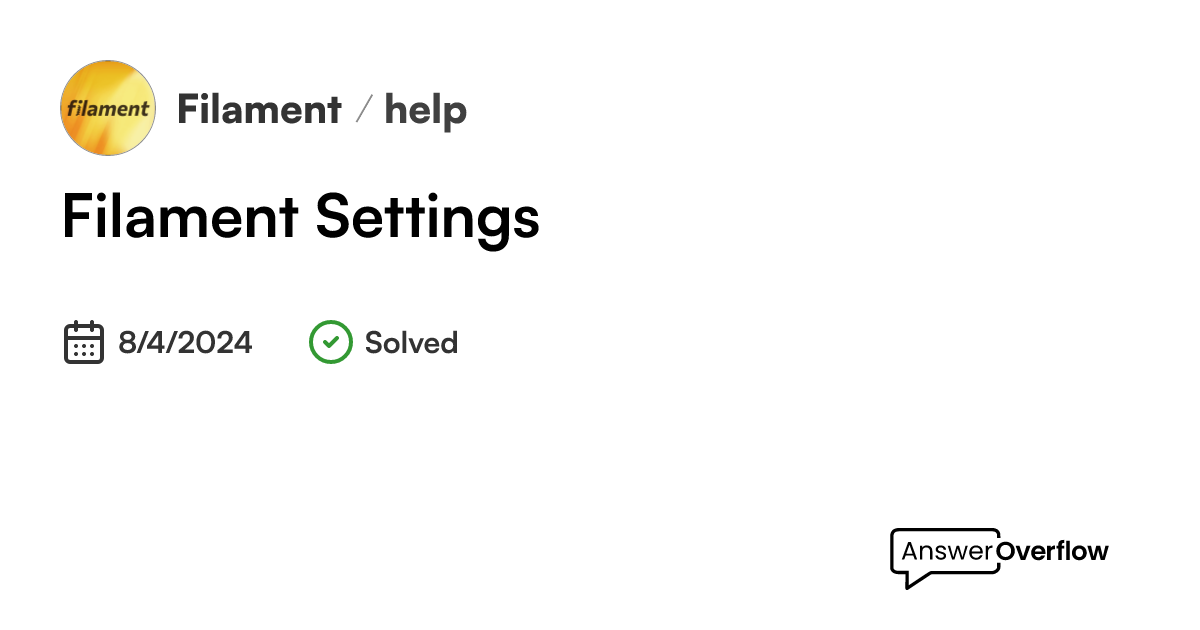Image resolution: width=1200 pixels, height=630 pixels.
Task: Select the Filament Settings post title
Action: pos(300,217)
